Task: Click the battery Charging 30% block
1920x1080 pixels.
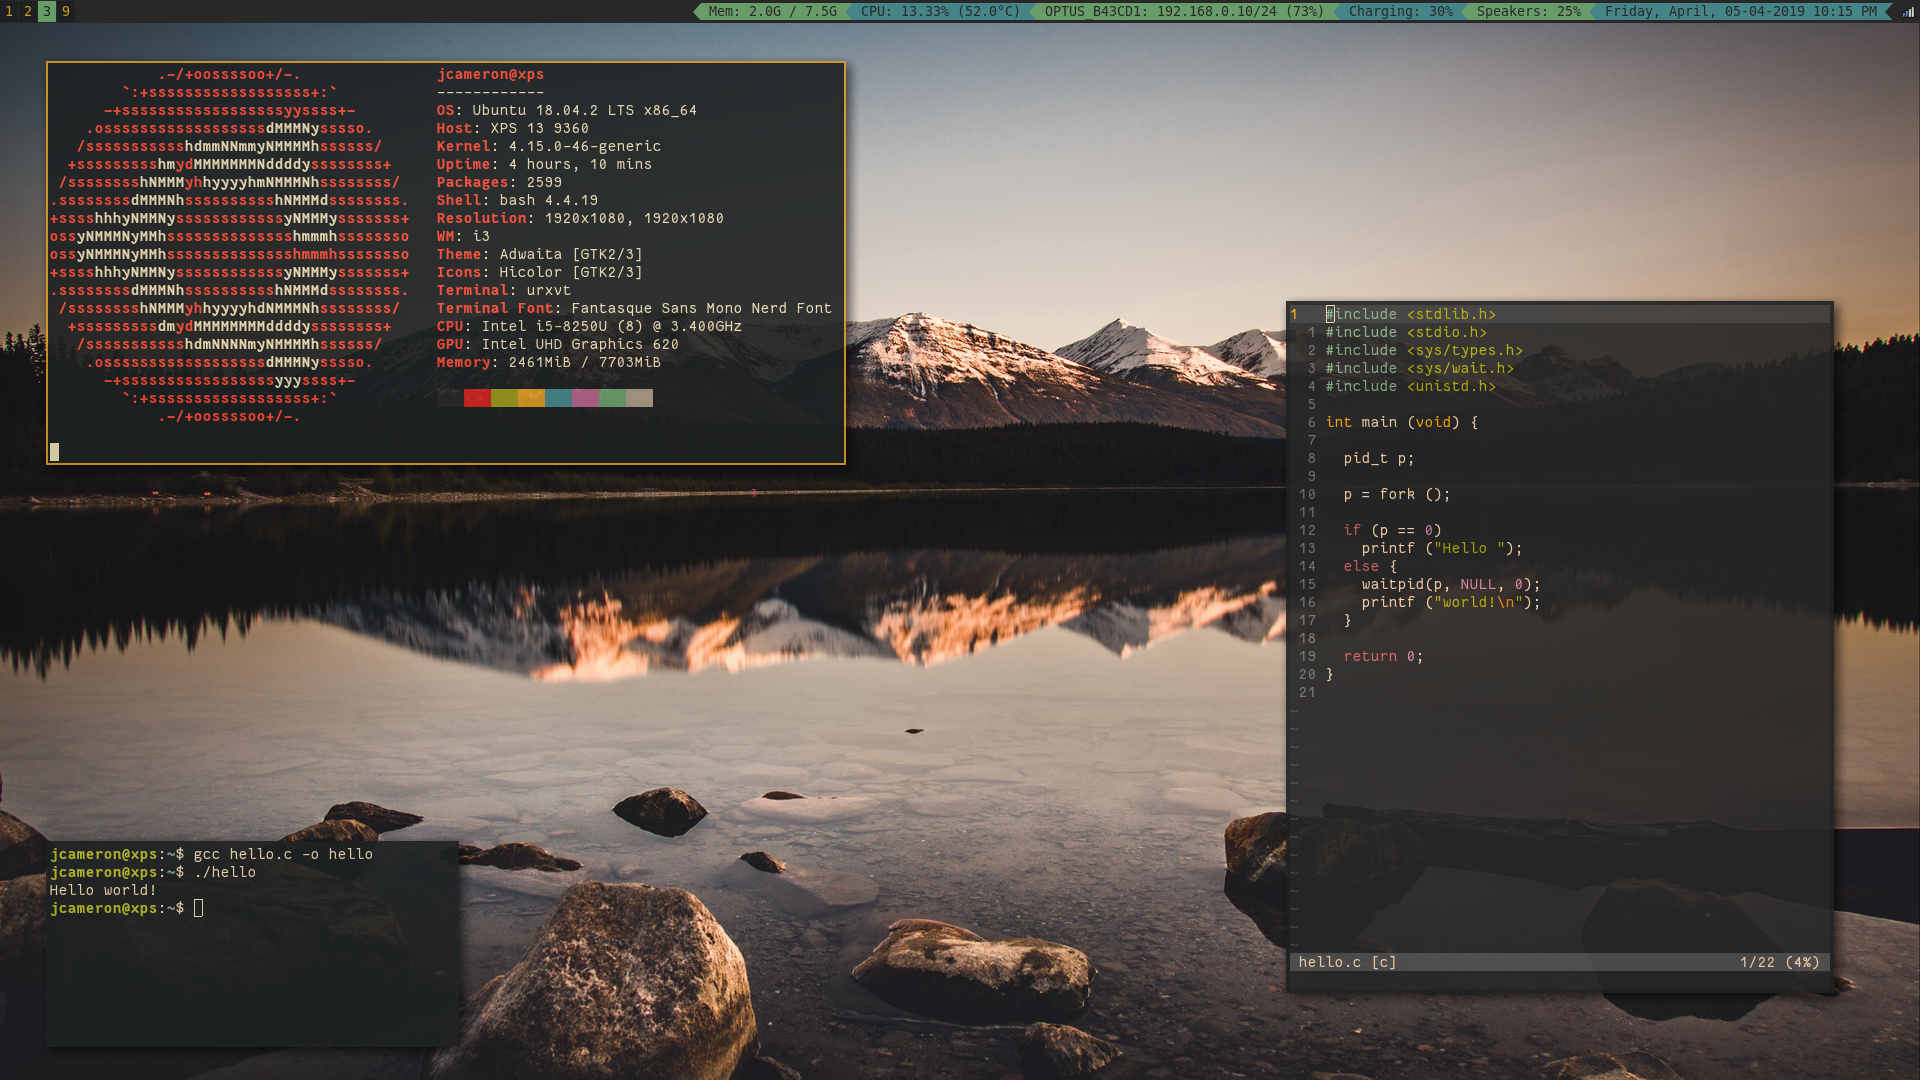Action: pos(1400,11)
